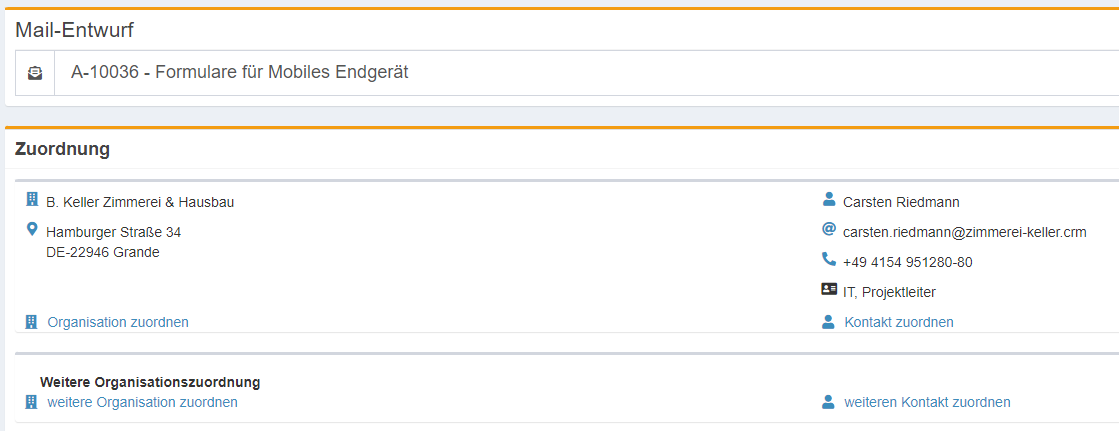Click the ID card icon by IT, Projektleiter
The width and height of the screenshot is (1119, 431).
tap(828, 290)
